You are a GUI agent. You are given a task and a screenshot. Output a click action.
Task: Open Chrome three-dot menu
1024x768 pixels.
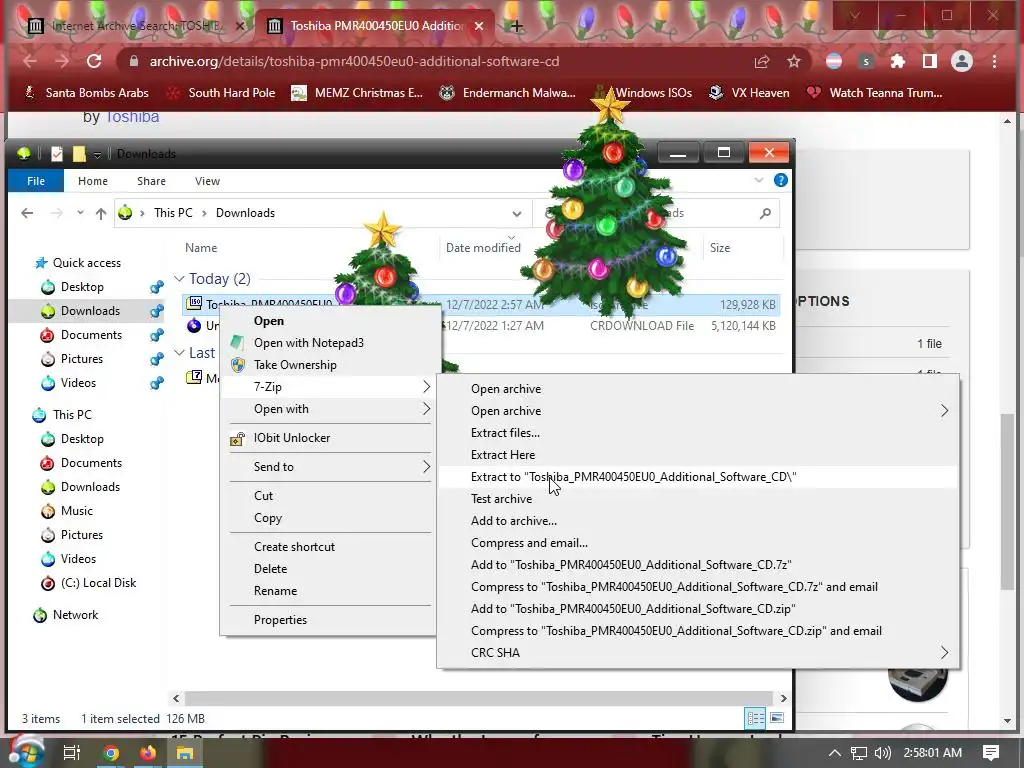point(995,61)
